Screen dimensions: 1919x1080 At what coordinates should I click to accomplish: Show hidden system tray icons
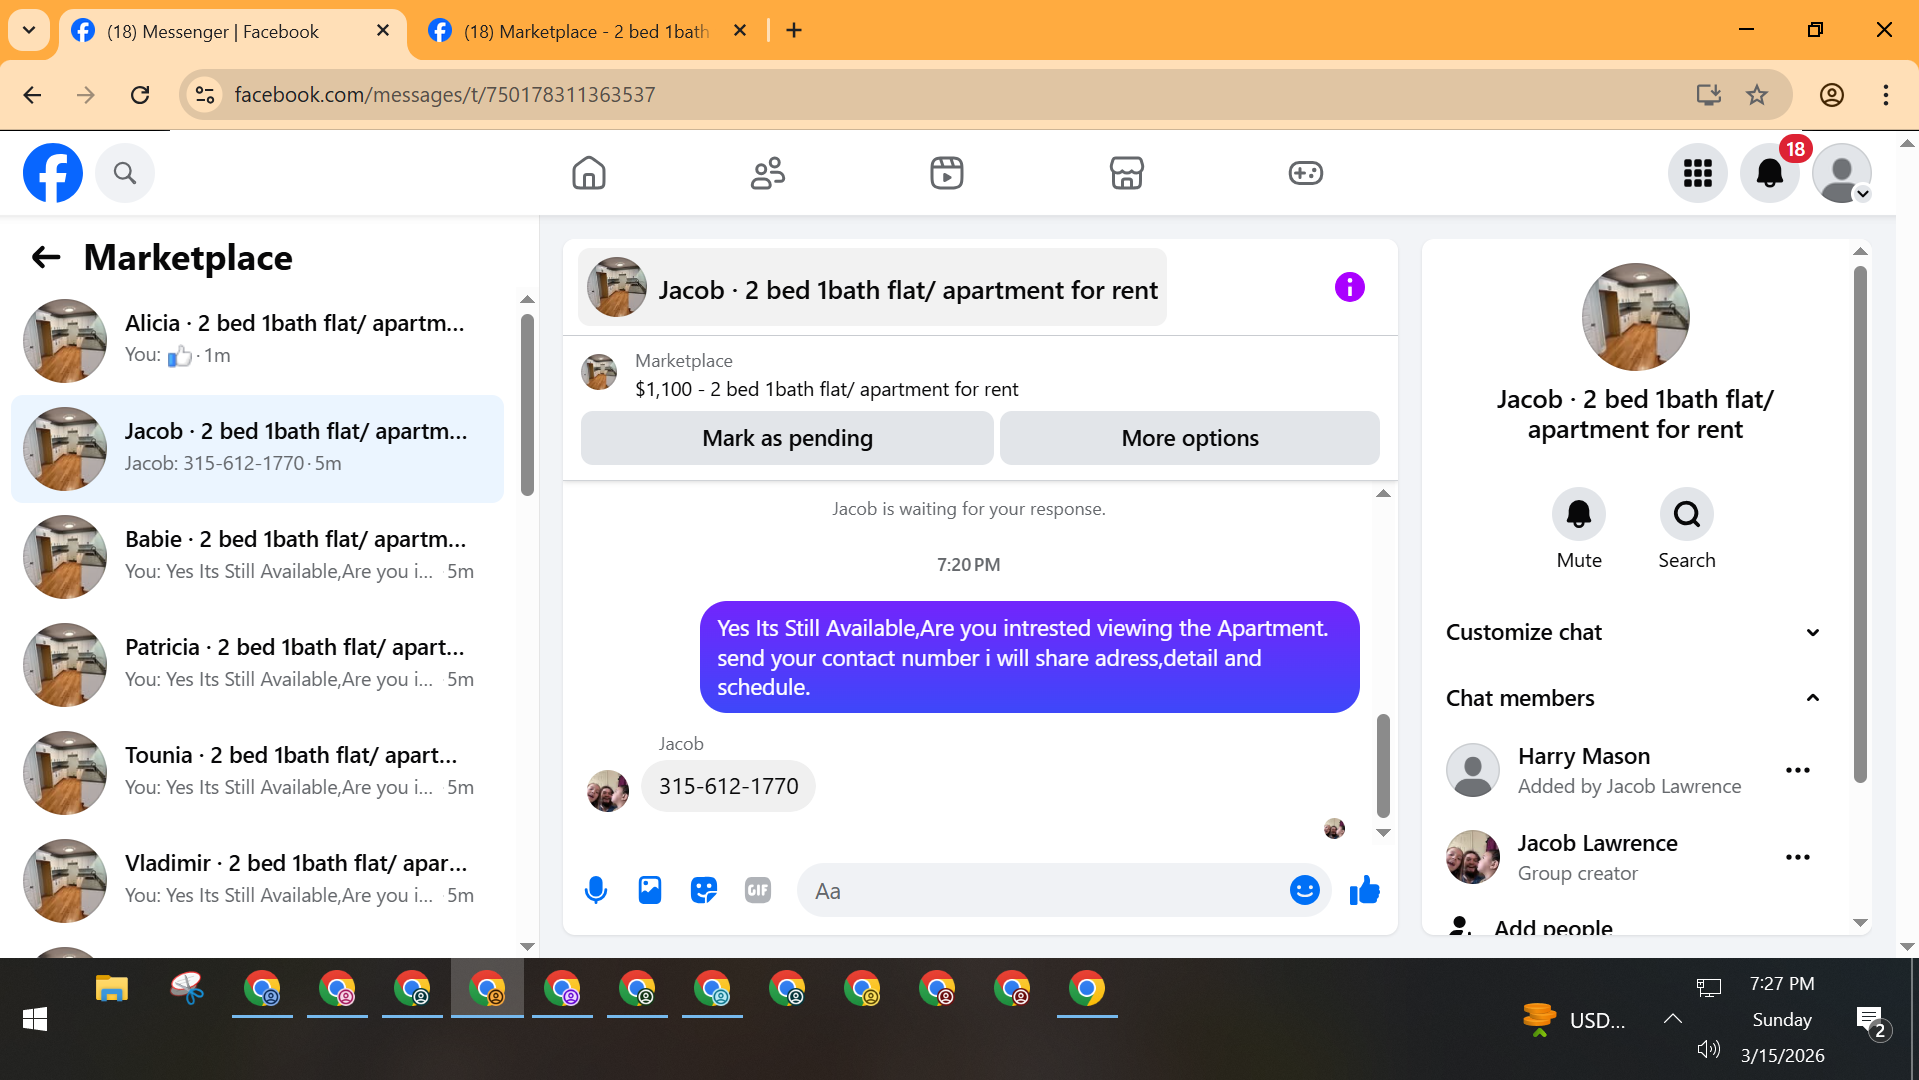pyautogui.click(x=1672, y=1019)
